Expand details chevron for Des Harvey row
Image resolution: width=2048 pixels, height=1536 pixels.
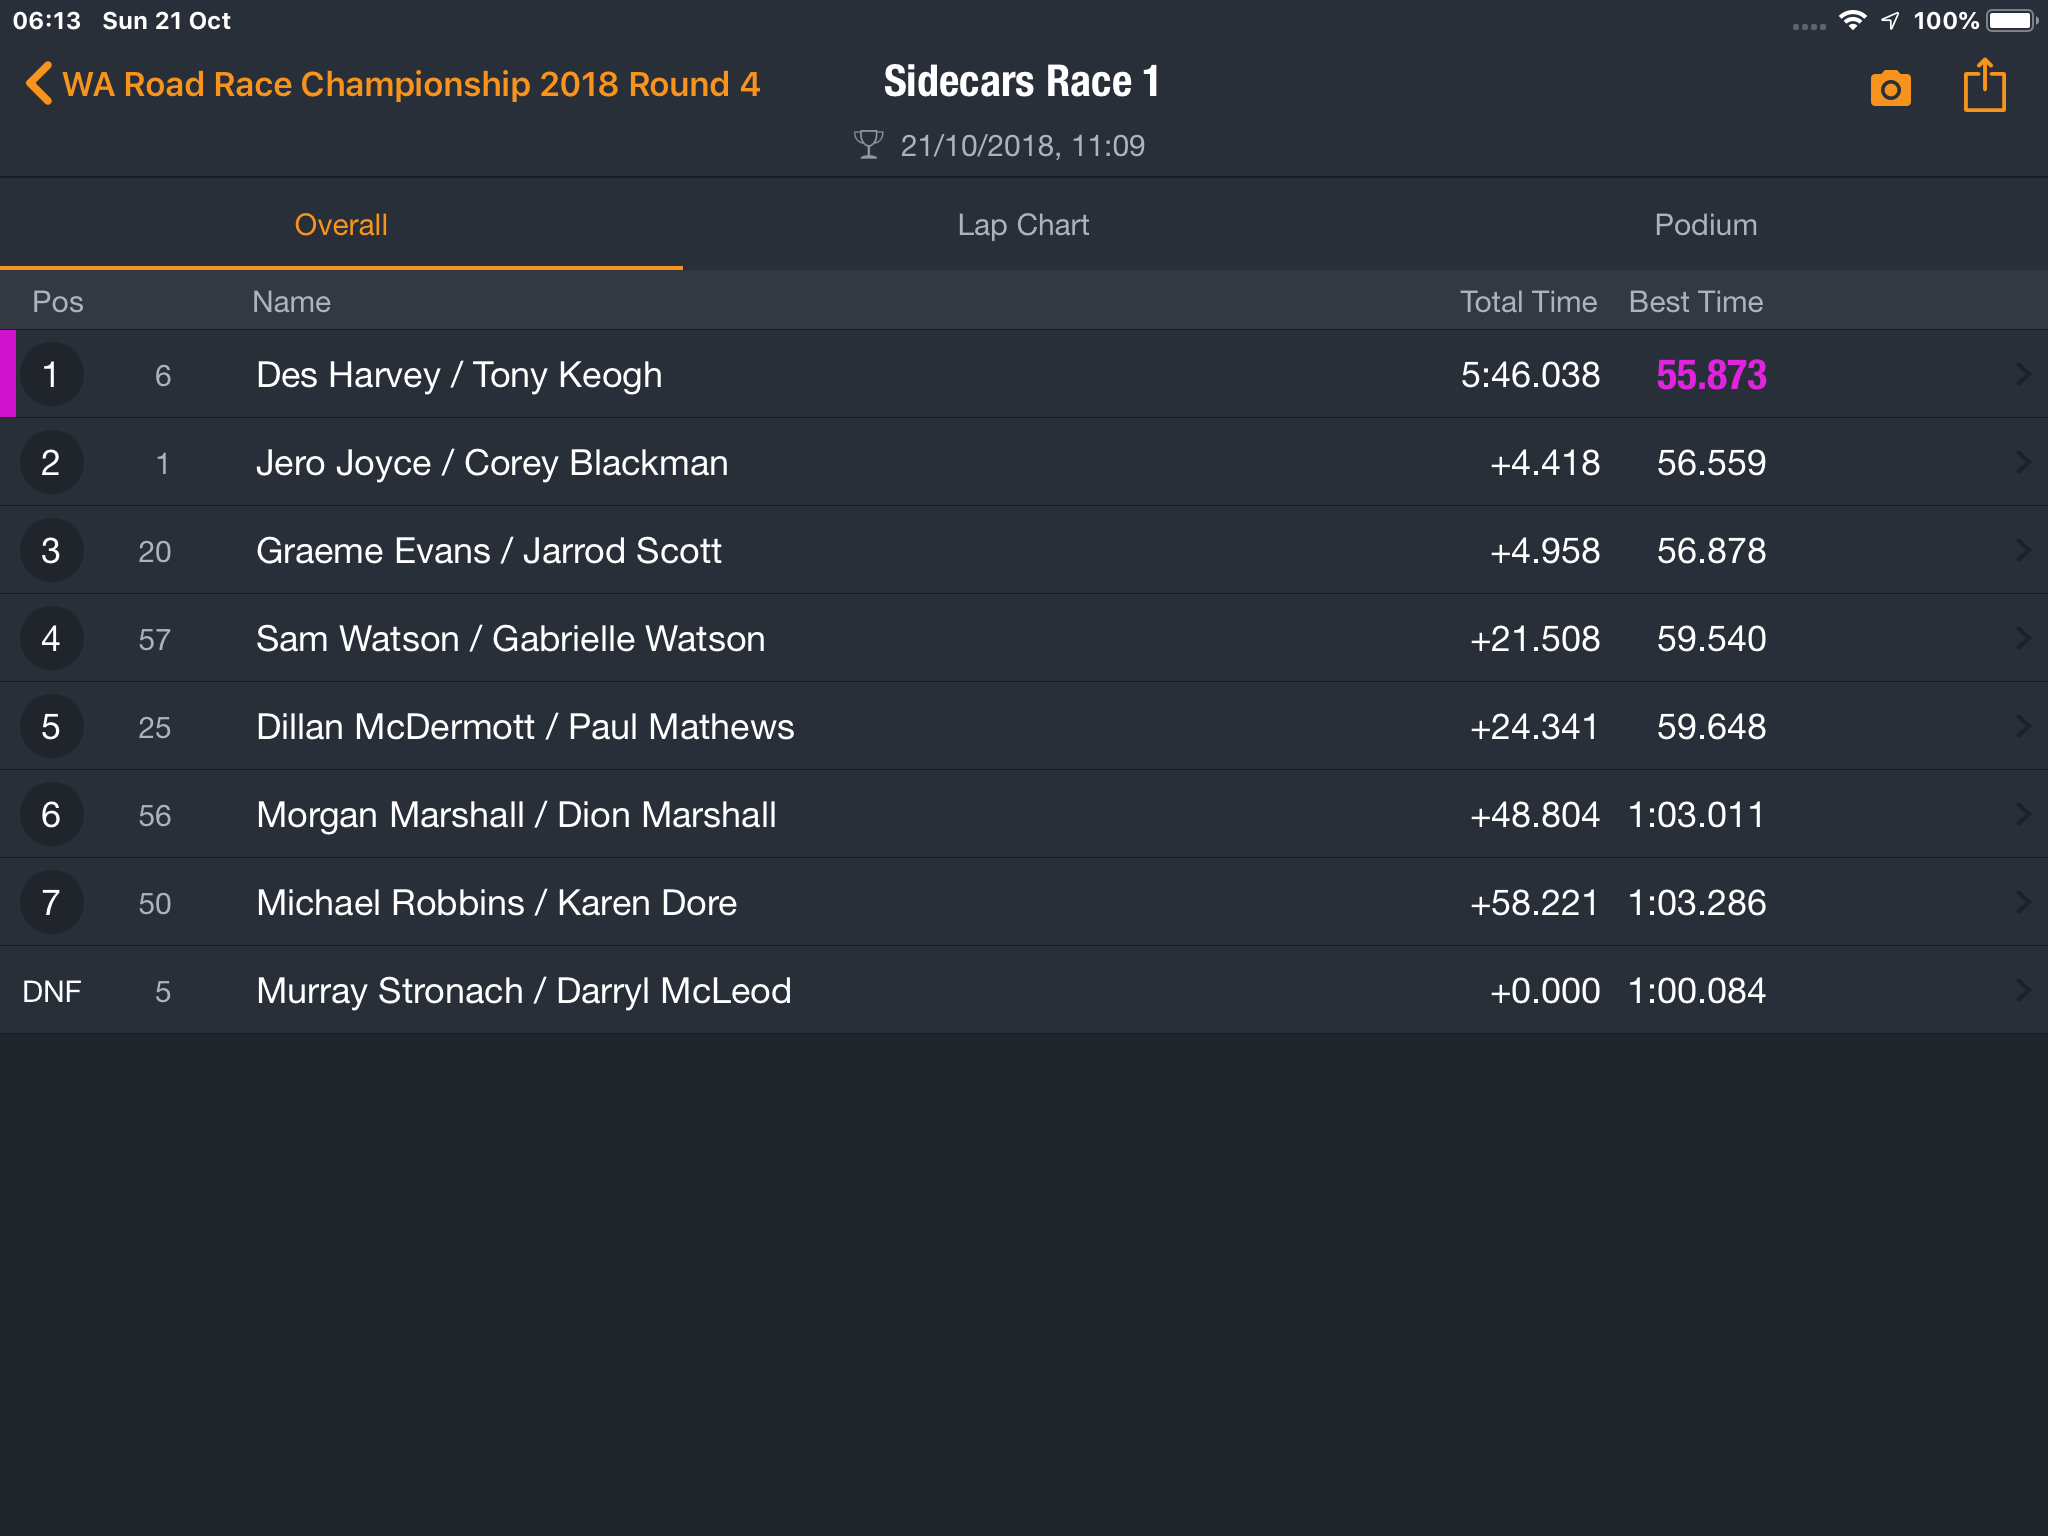(x=2022, y=374)
